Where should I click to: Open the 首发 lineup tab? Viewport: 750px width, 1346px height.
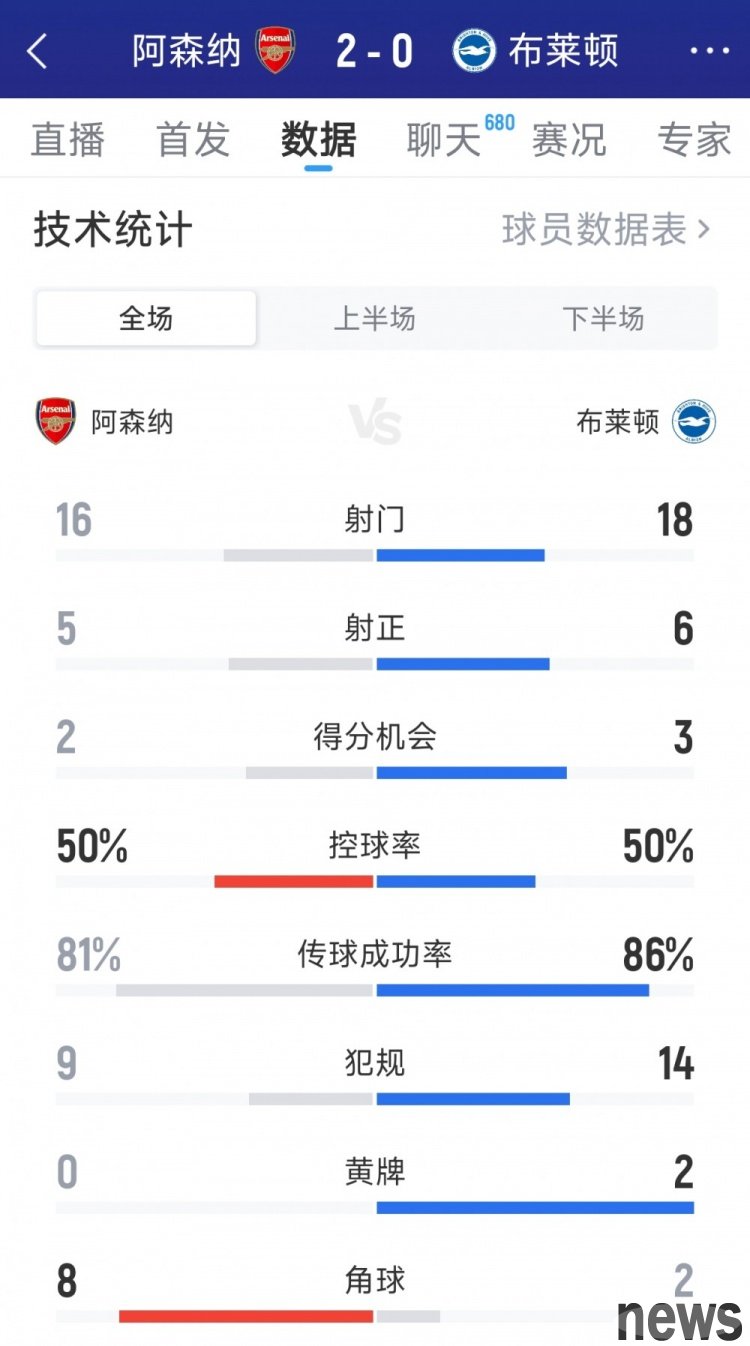pyautogui.click(x=193, y=140)
